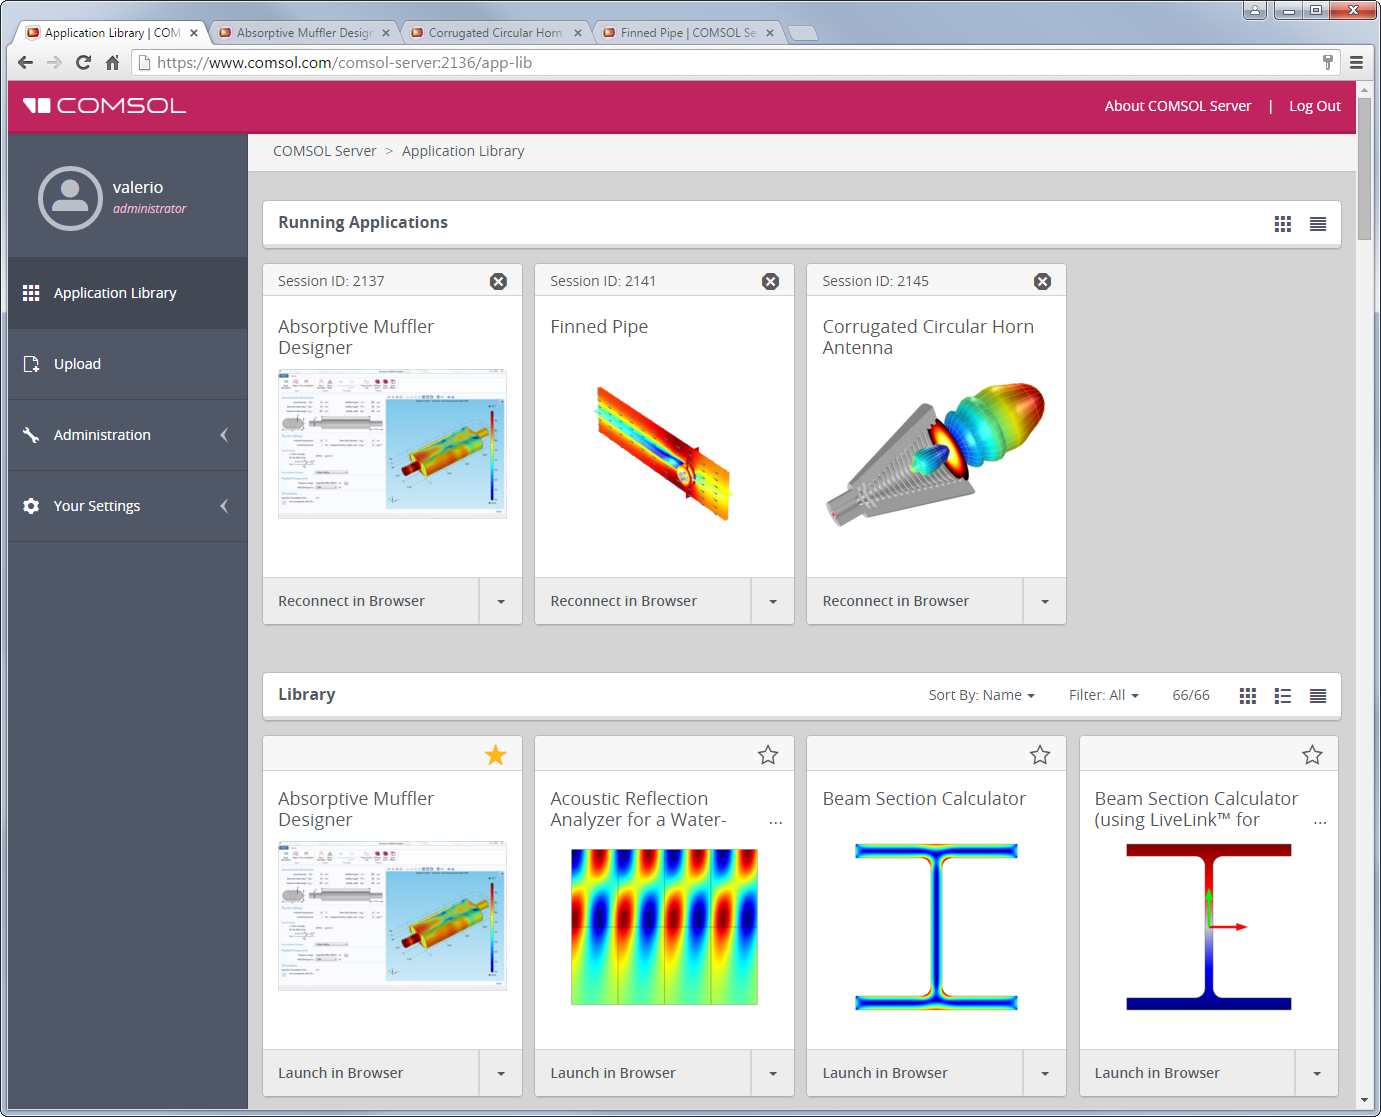Expand the Your Settings sidebar chevron
This screenshot has width=1381, height=1117.
[224, 506]
